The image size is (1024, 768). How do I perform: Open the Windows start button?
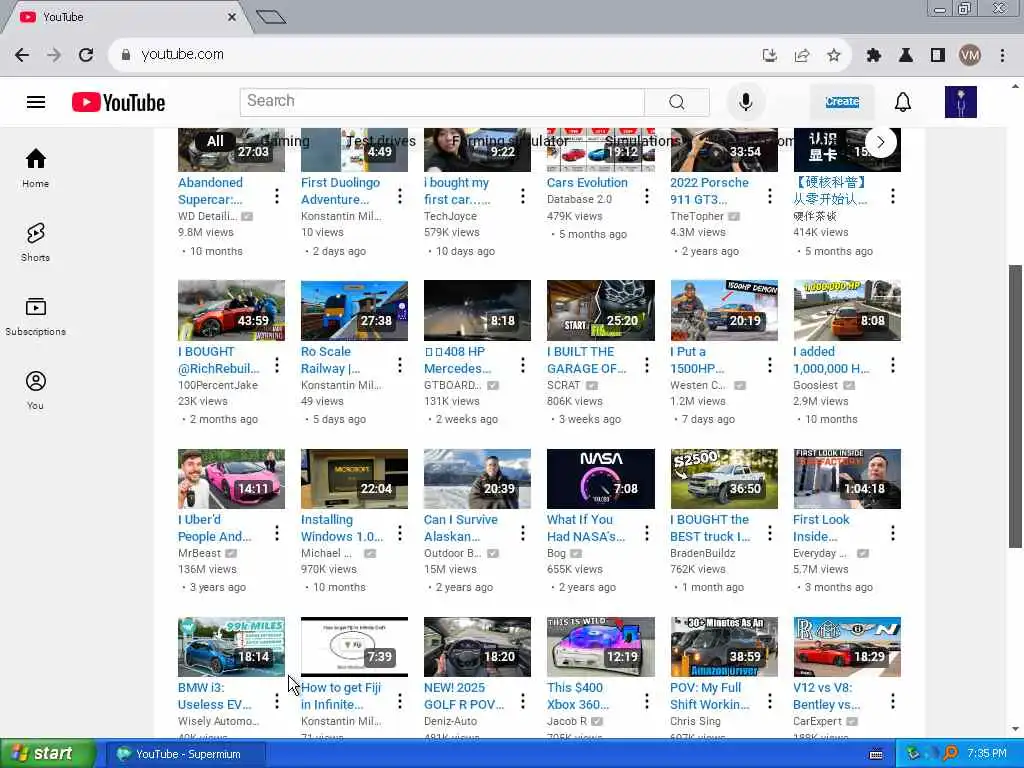(x=46, y=754)
